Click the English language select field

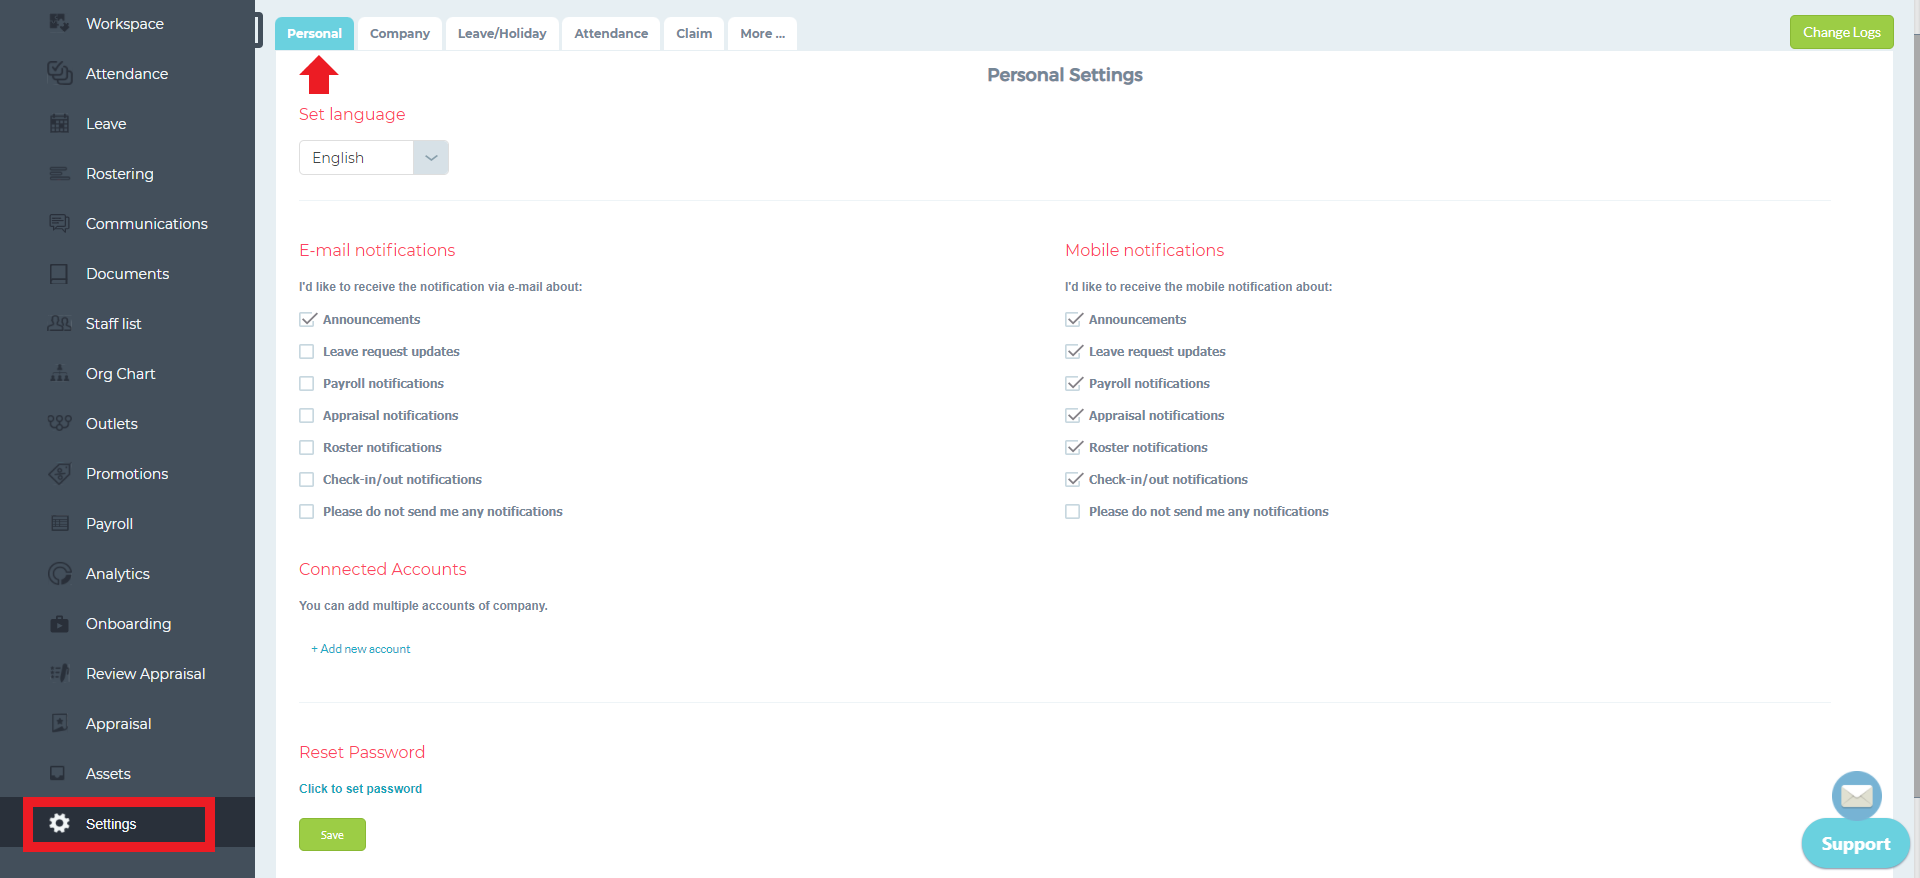pos(374,158)
